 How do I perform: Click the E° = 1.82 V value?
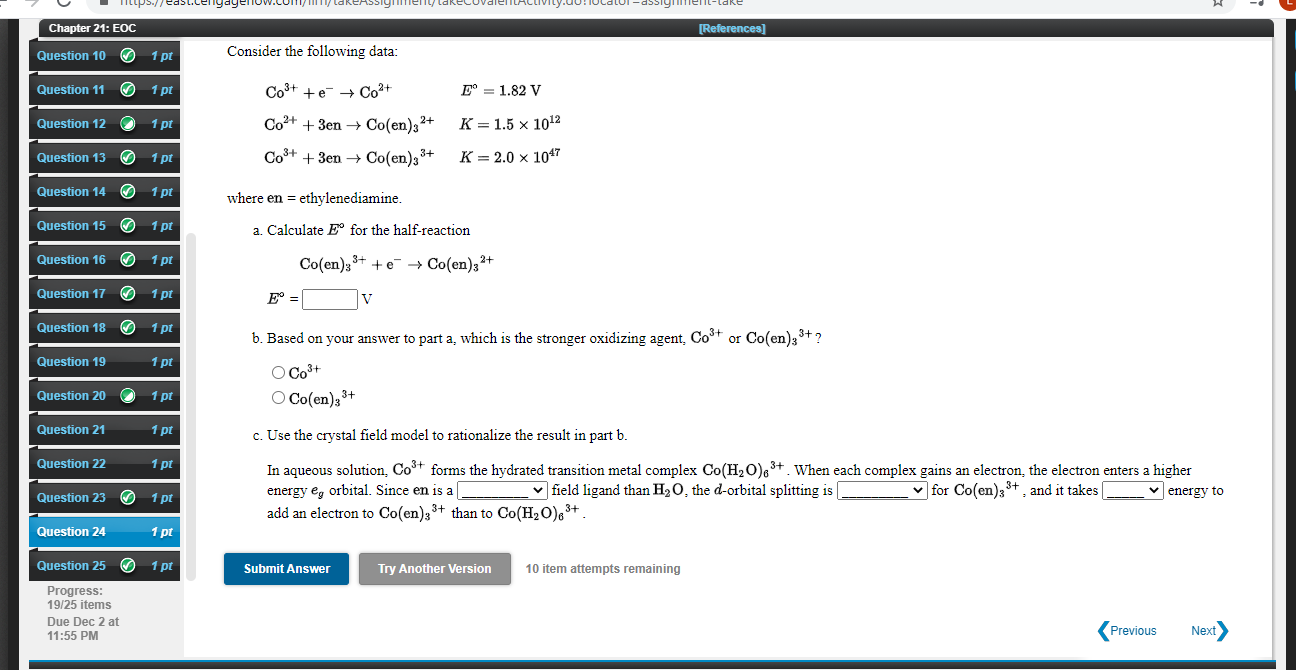pyautogui.click(x=501, y=91)
